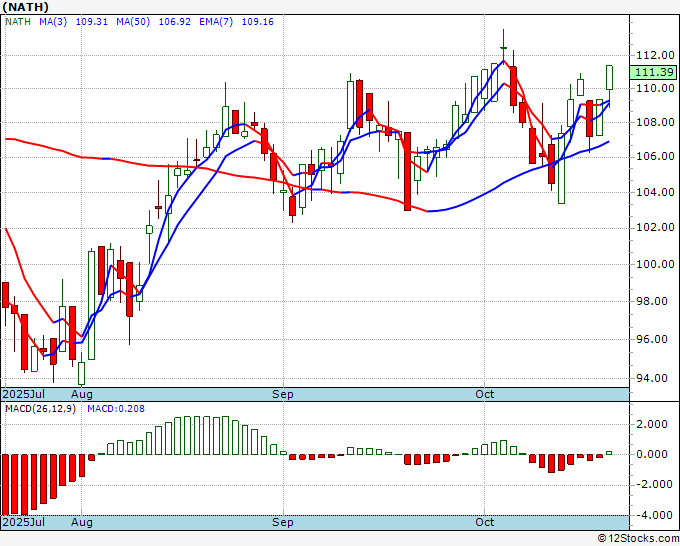Click the 102.00 price axis label
The width and height of the screenshot is (680, 546).
pyautogui.click(x=655, y=227)
